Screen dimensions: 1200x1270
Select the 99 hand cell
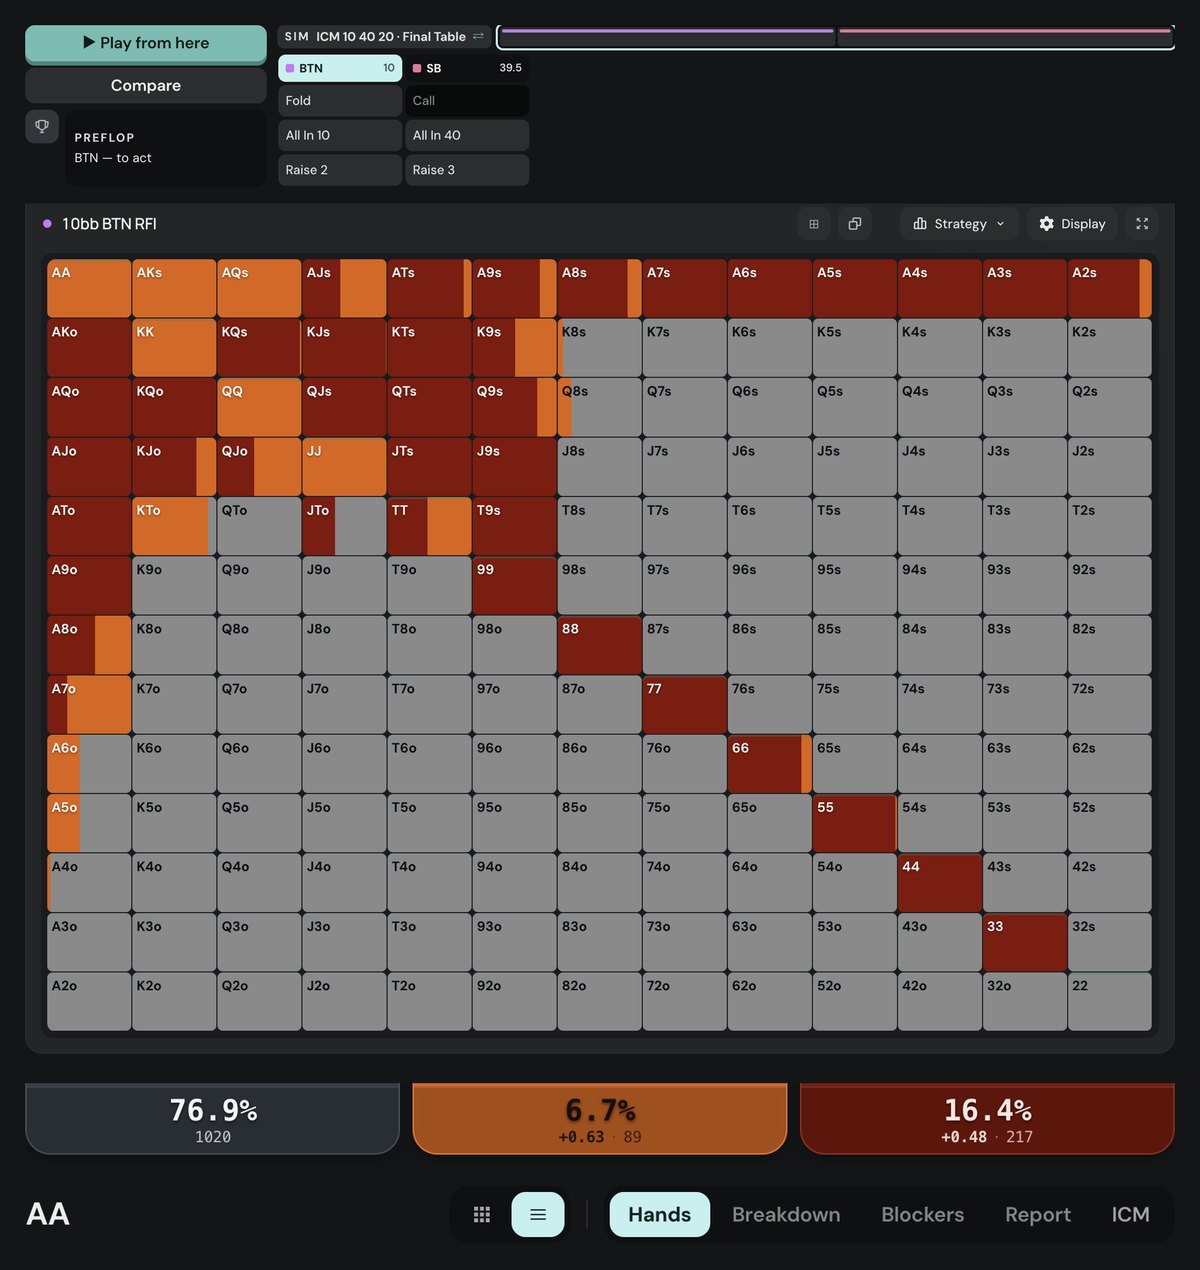[x=514, y=586]
